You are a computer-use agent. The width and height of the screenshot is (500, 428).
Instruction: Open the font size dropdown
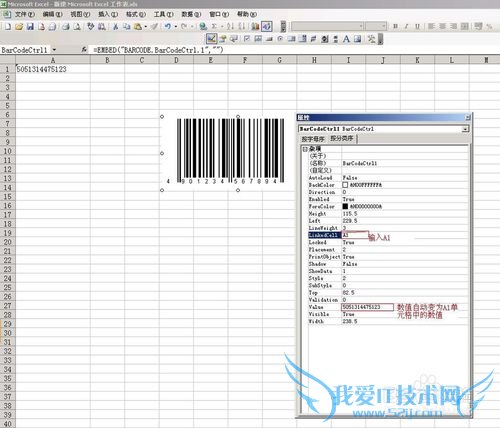point(384,26)
